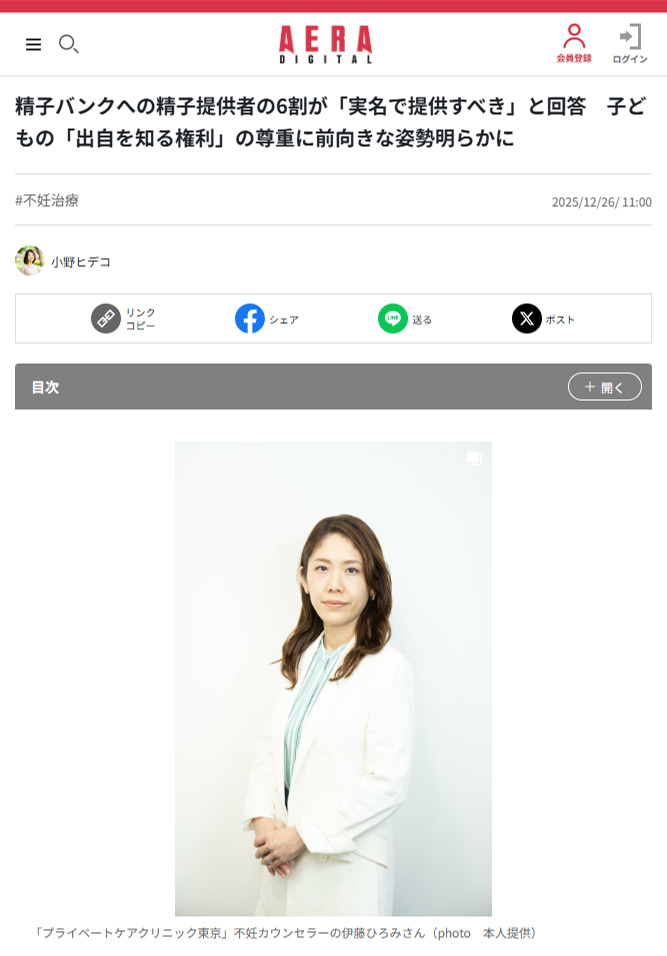Click the ログイン login icon
667x956 pixels.
(x=630, y=43)
